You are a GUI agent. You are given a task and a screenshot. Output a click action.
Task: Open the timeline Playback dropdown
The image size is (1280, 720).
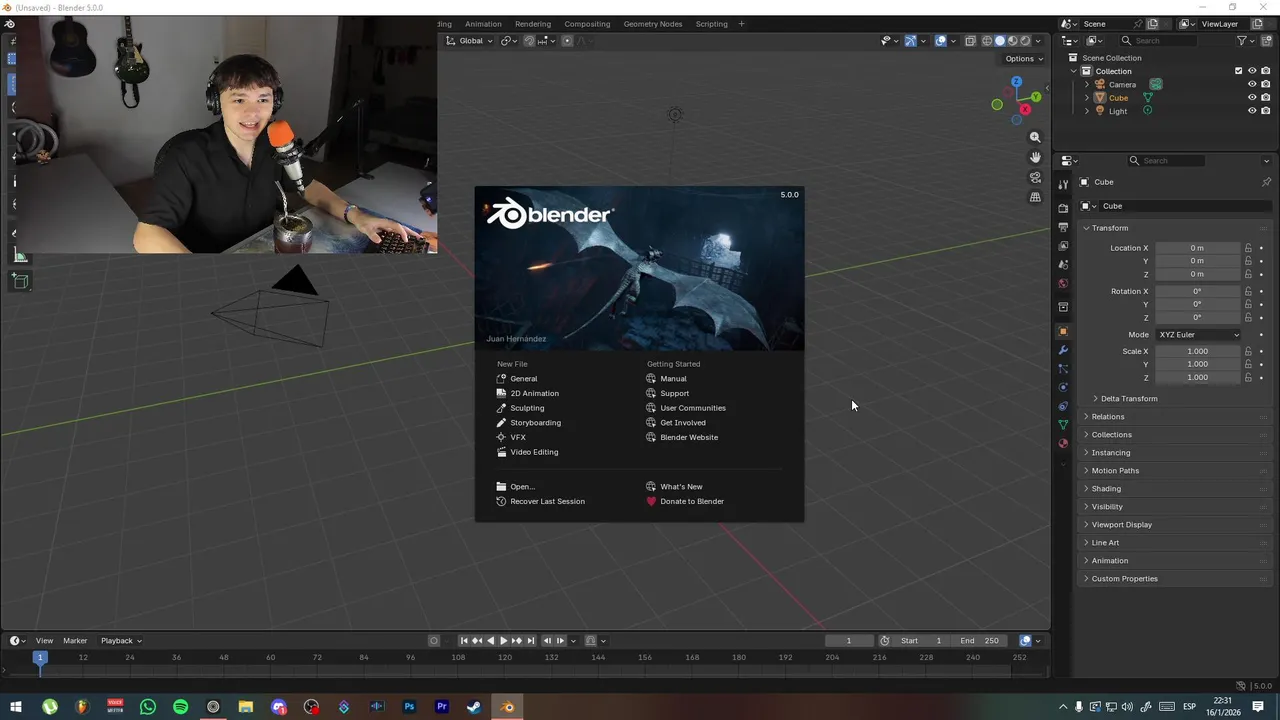[x=121, y=641]
